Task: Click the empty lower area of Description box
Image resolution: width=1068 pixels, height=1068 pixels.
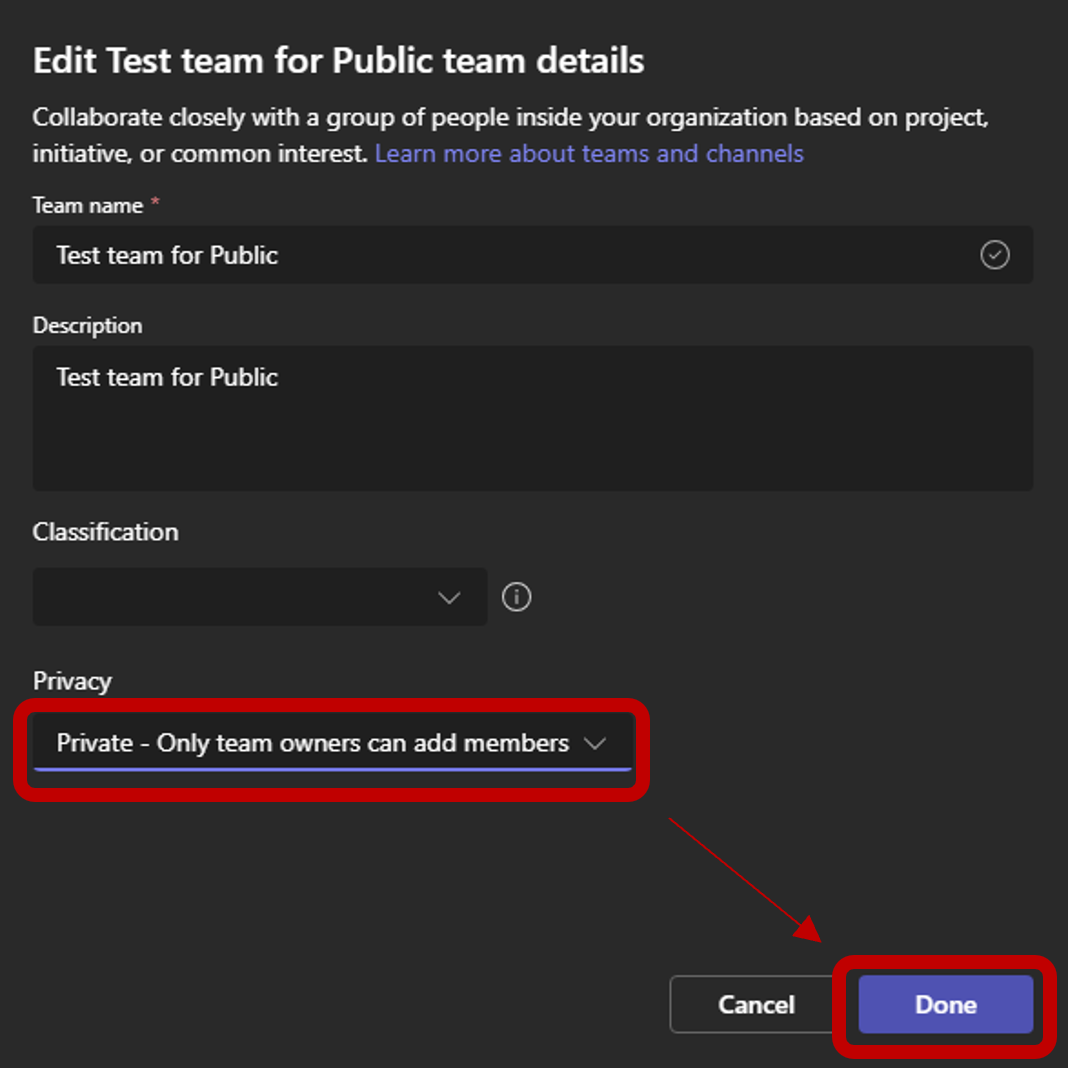Action: (x=533, y=450)
